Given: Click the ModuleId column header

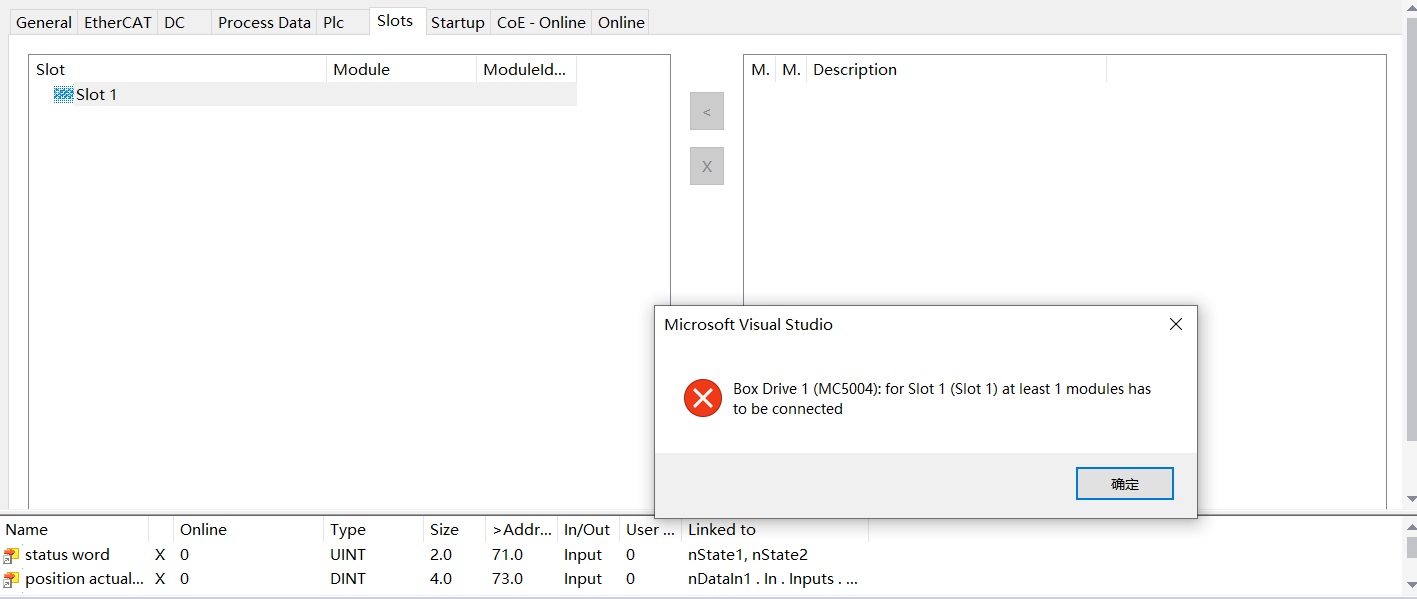Looking at the screenshot, I should [527, 70].
